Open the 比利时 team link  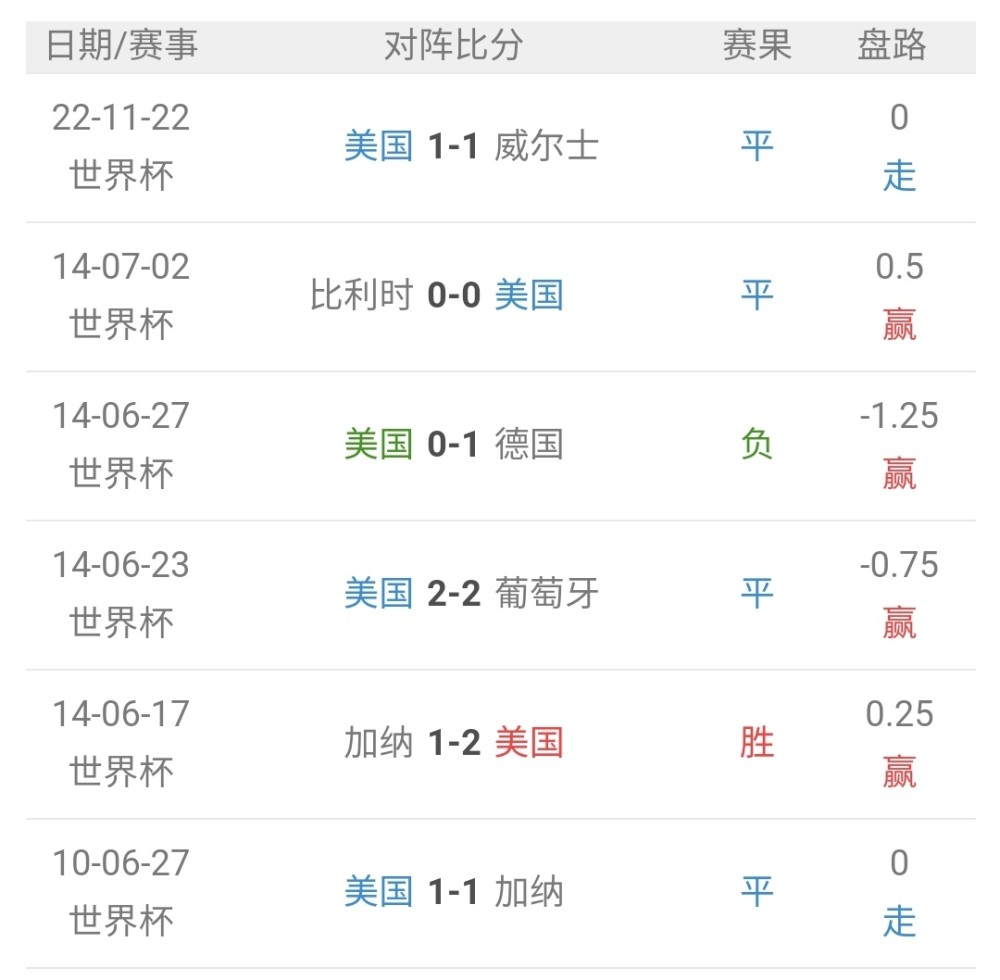pyautogui.click(x=362, y=296)
